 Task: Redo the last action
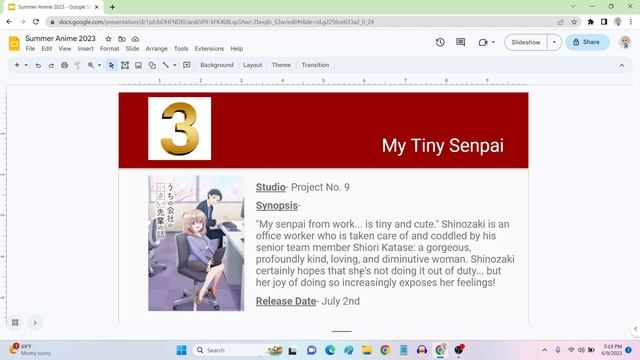(51, 65)
